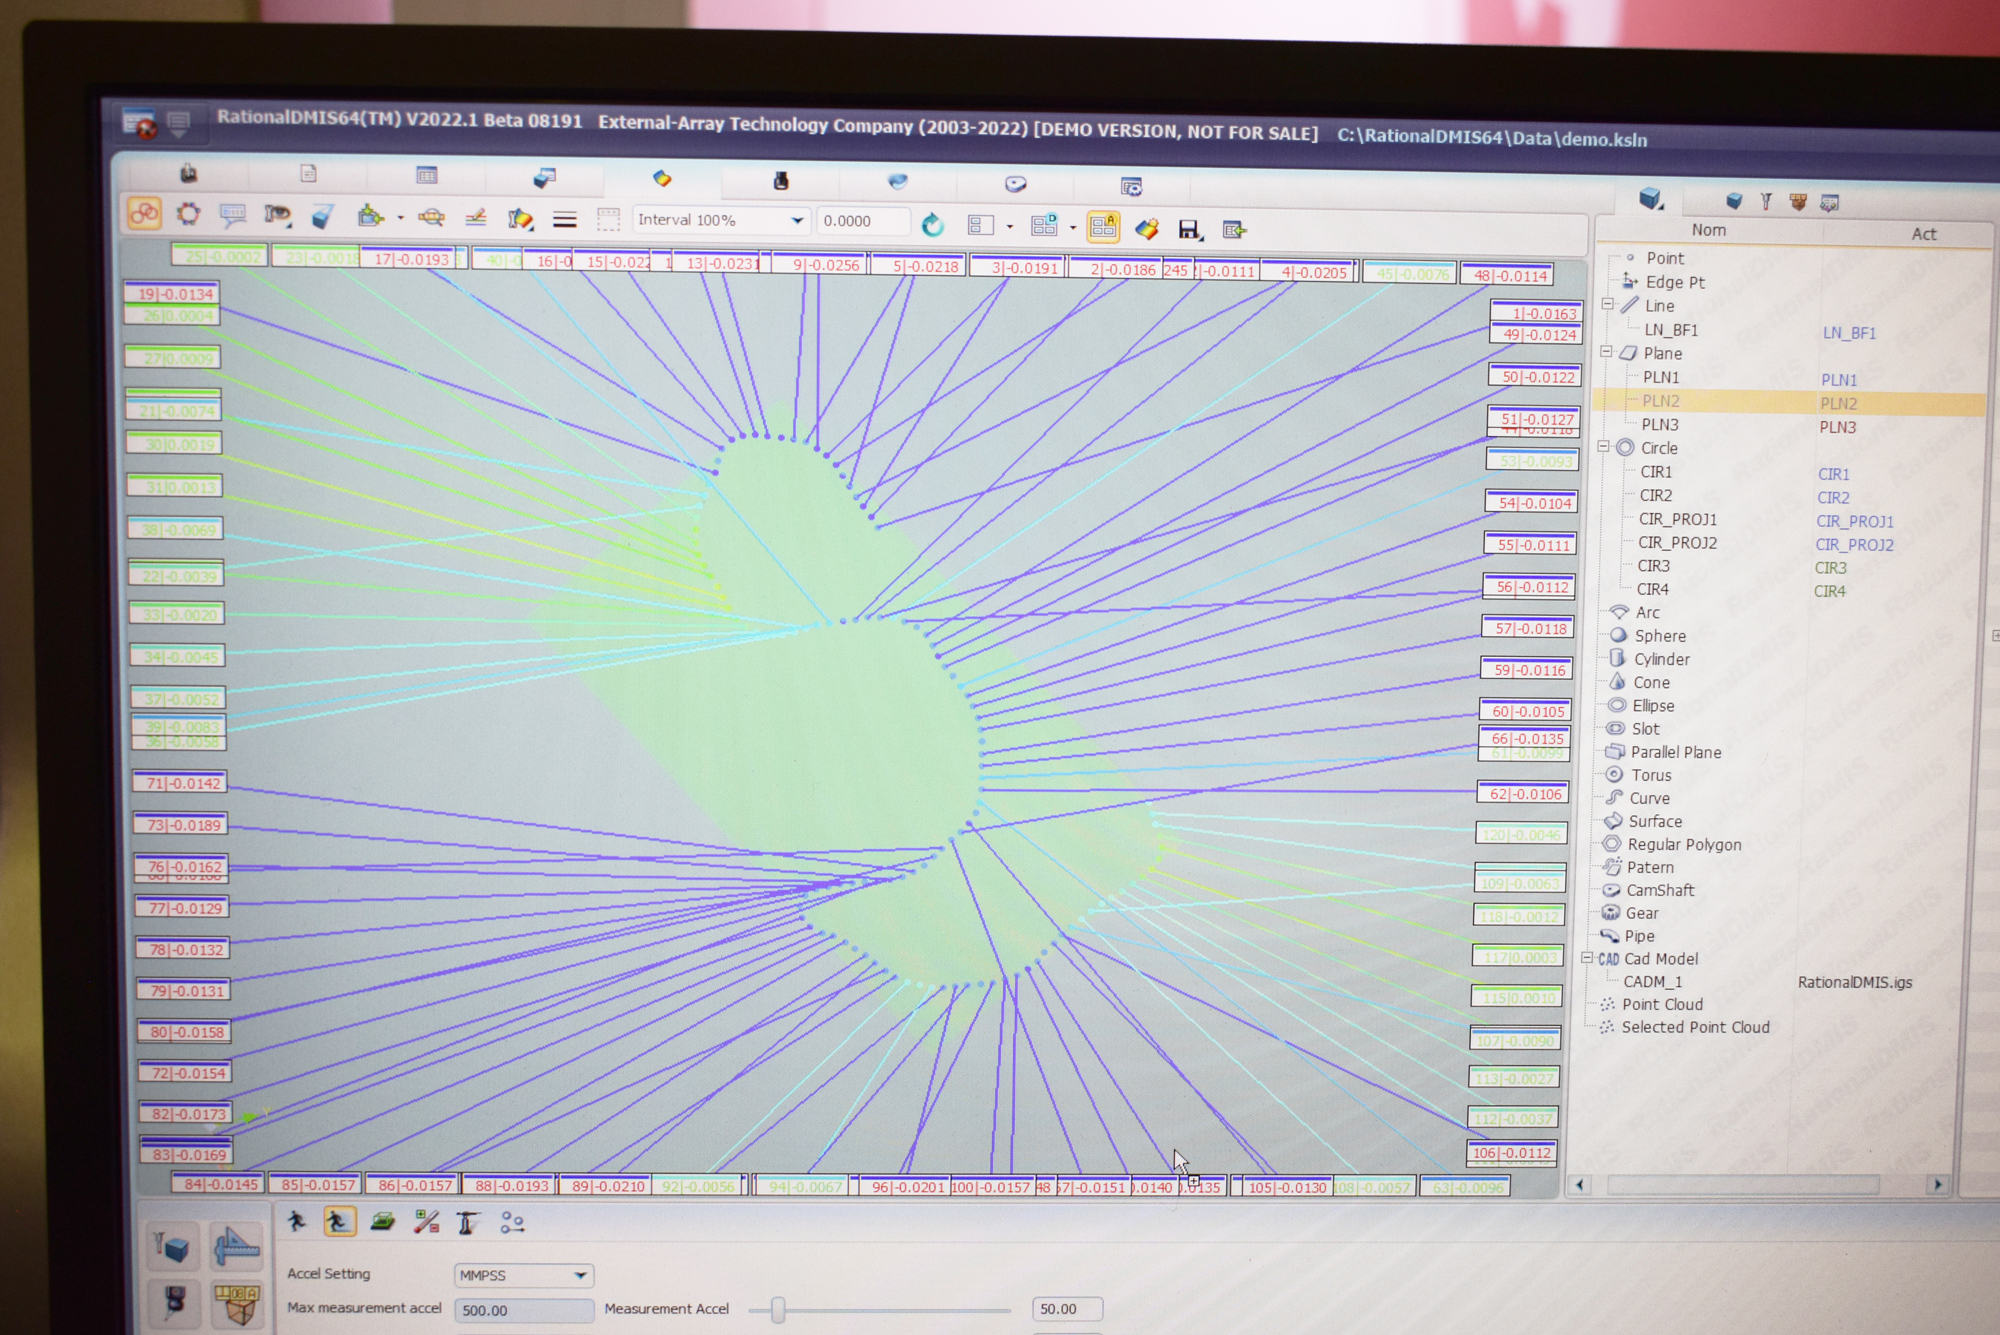Collapse the Circle tree node
The width and height of the screenshot is (2000, 1335).
[1604, 447]
